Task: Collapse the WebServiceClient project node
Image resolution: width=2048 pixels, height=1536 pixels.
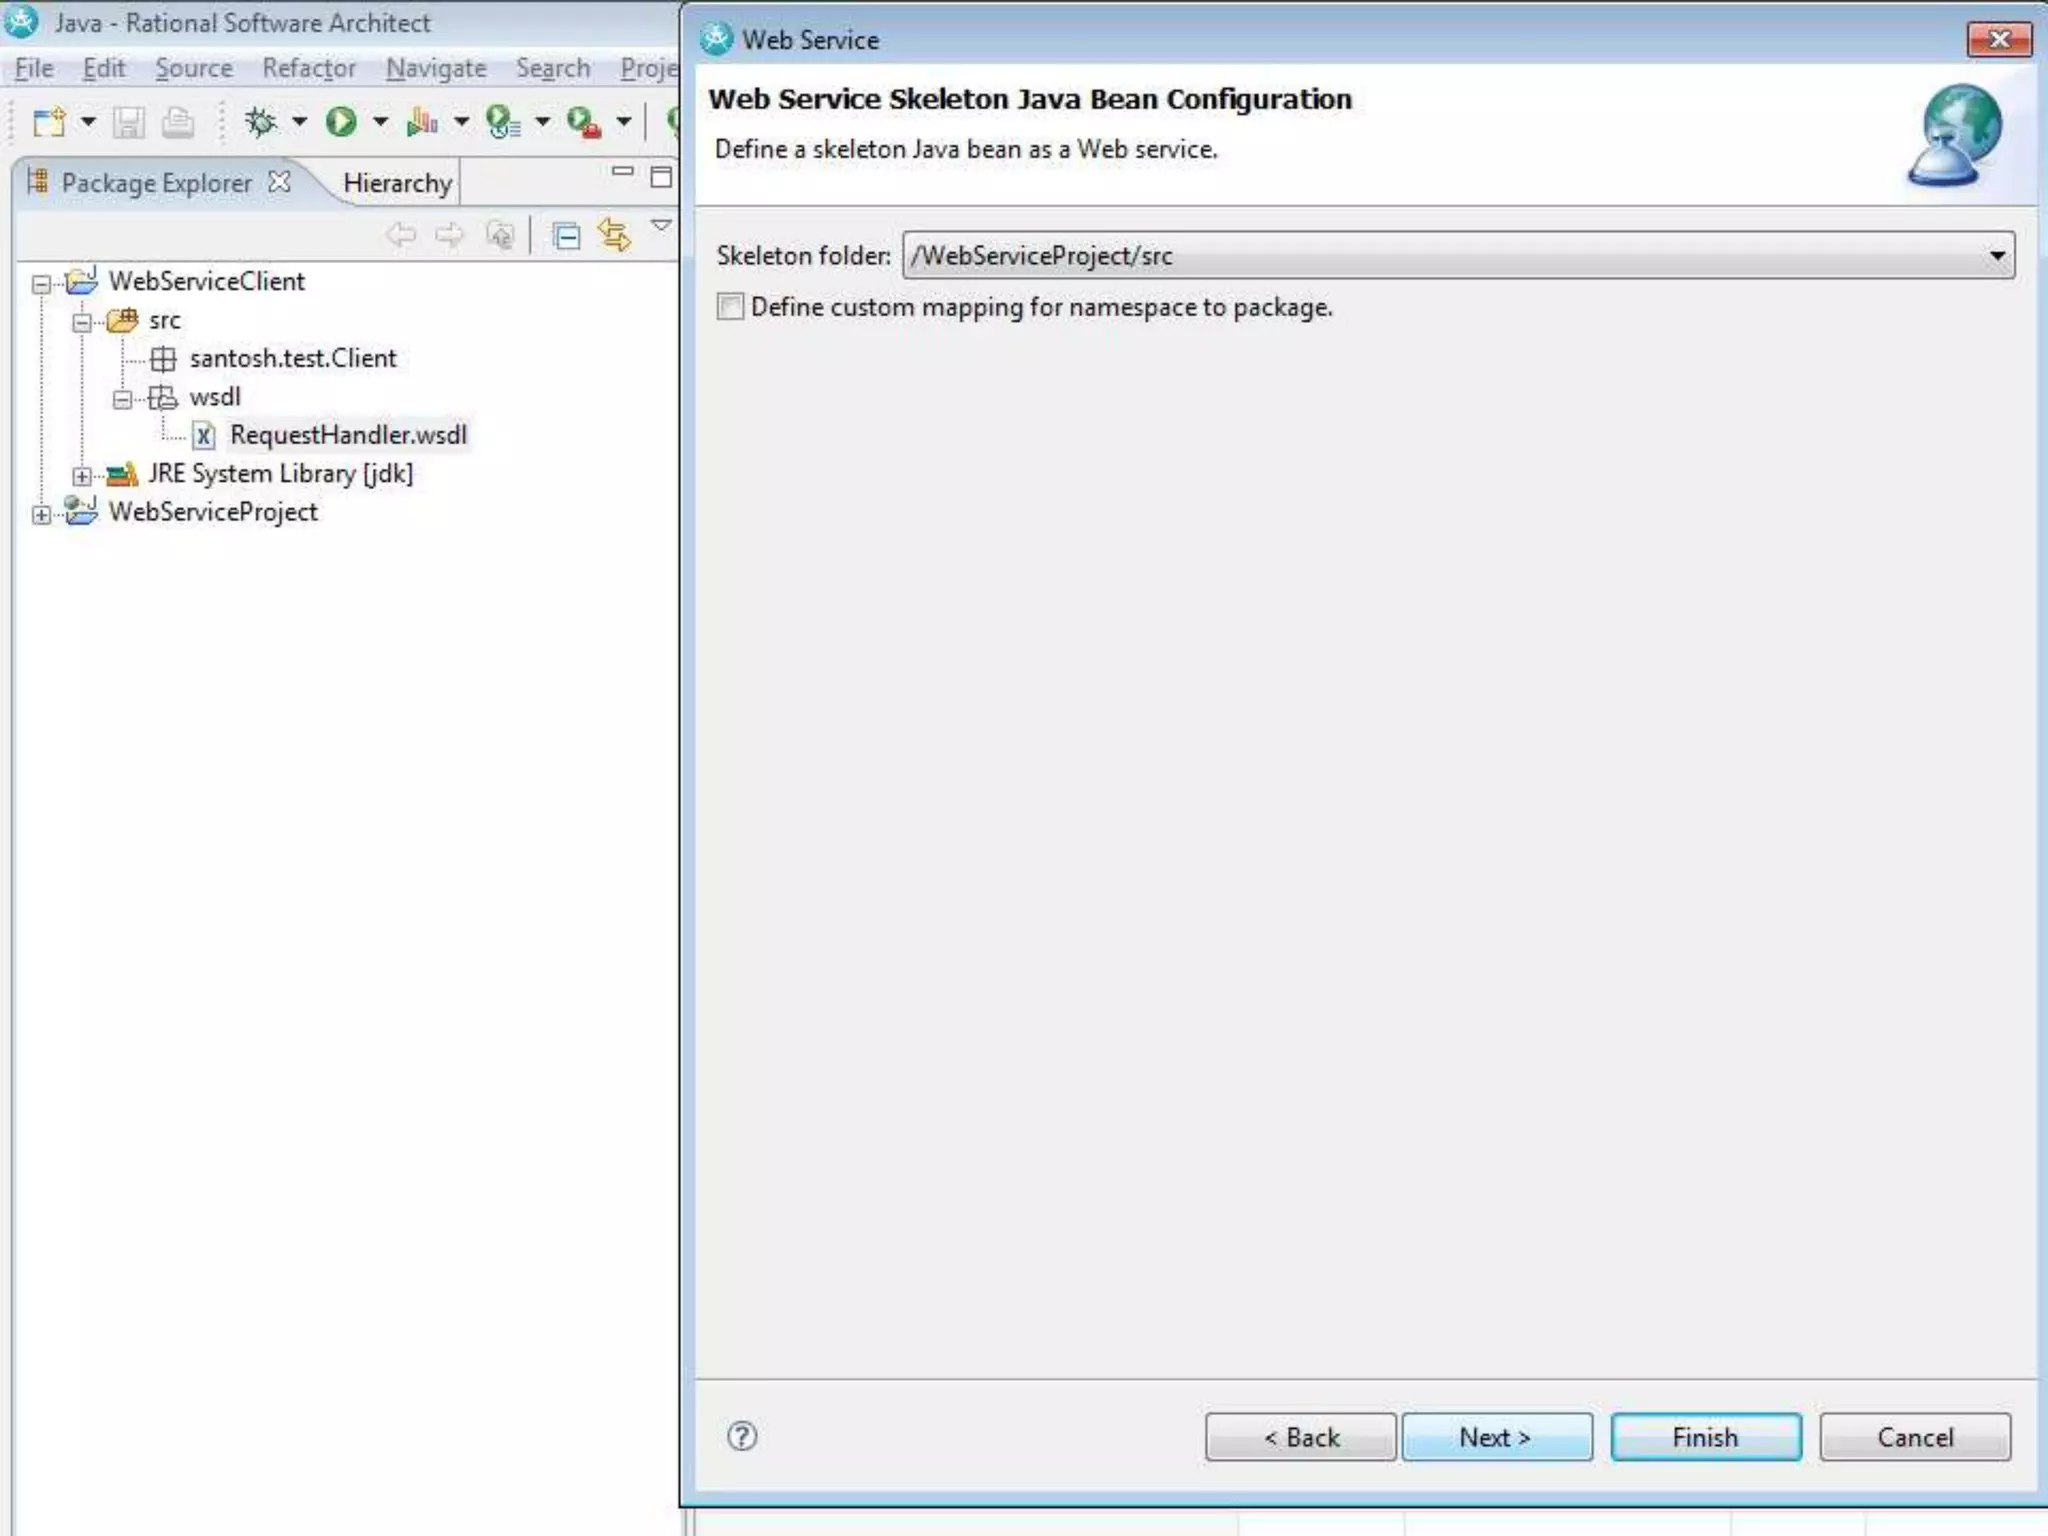Action: pos(41,284)
